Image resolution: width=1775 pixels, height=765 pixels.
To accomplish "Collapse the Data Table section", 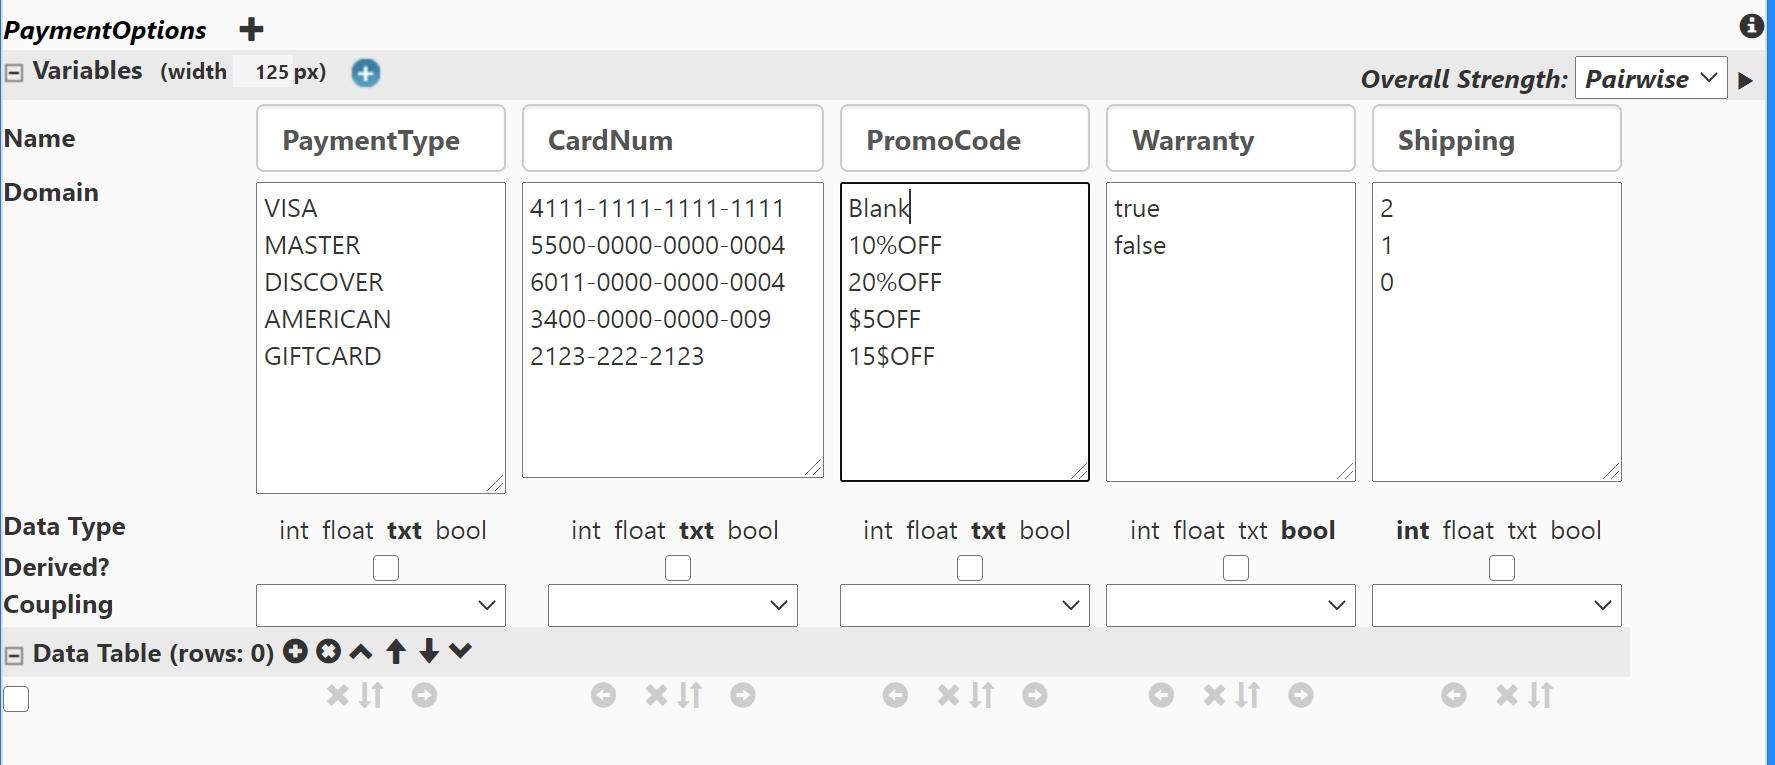I will pos(14,655).
